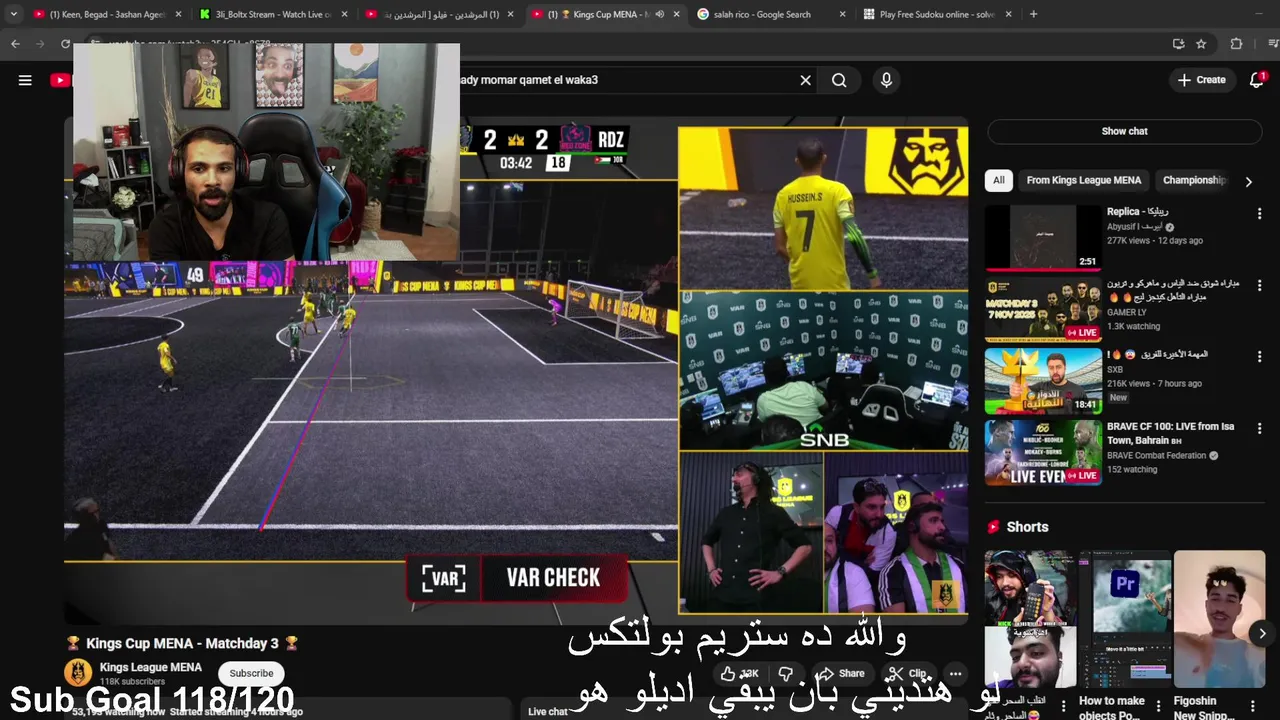Select the 'From Kings League MENA' chip
1280x720 pixels.
pyautogui.click(x=1083, y=180)
